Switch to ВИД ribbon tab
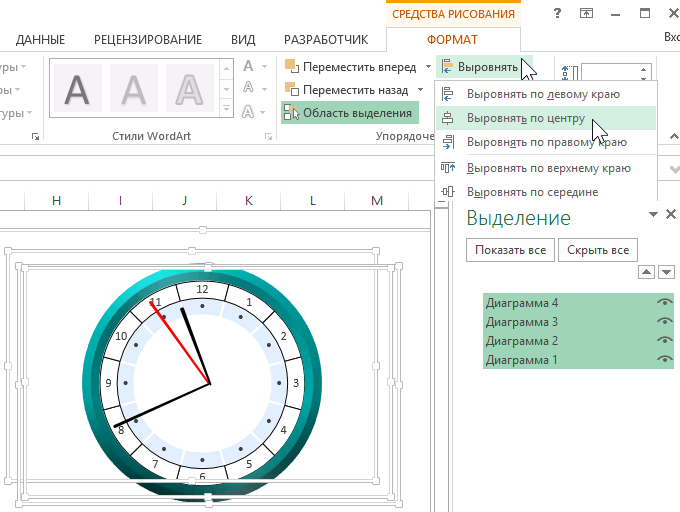The image size is (680, 512). click(x=243, y=40)
